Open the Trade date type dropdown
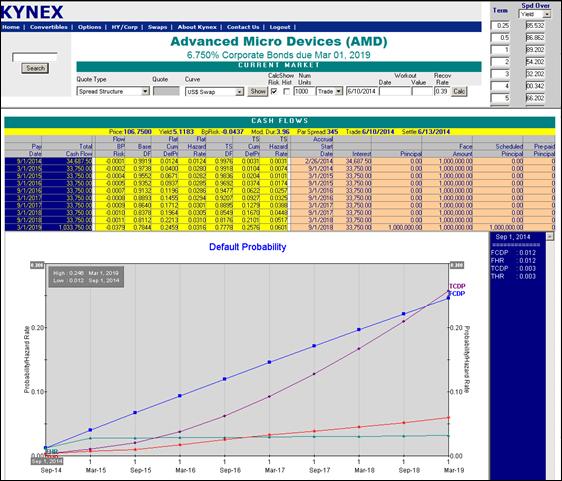562x481 pixels. coord(330,91)
